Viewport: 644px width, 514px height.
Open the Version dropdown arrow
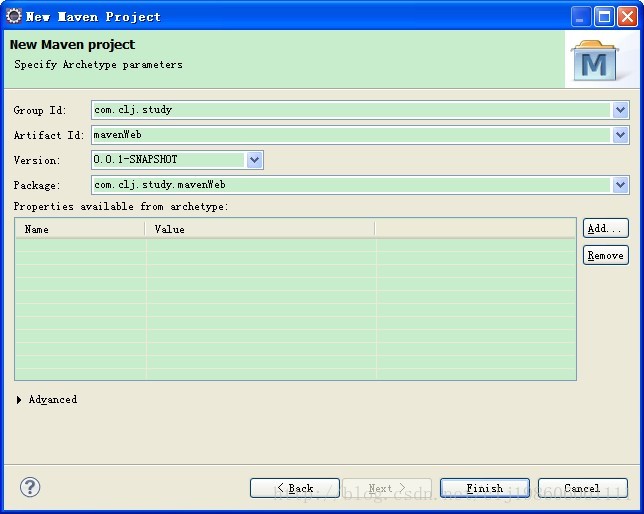click(255, 160)
